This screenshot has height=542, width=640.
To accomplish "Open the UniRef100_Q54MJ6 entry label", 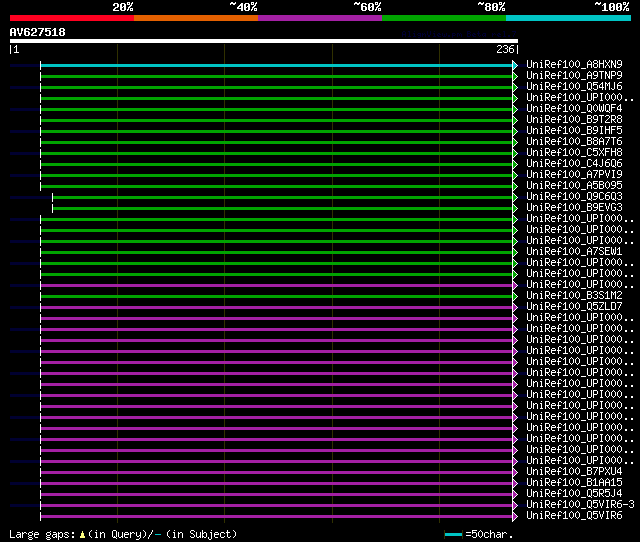I will (574, 87).
